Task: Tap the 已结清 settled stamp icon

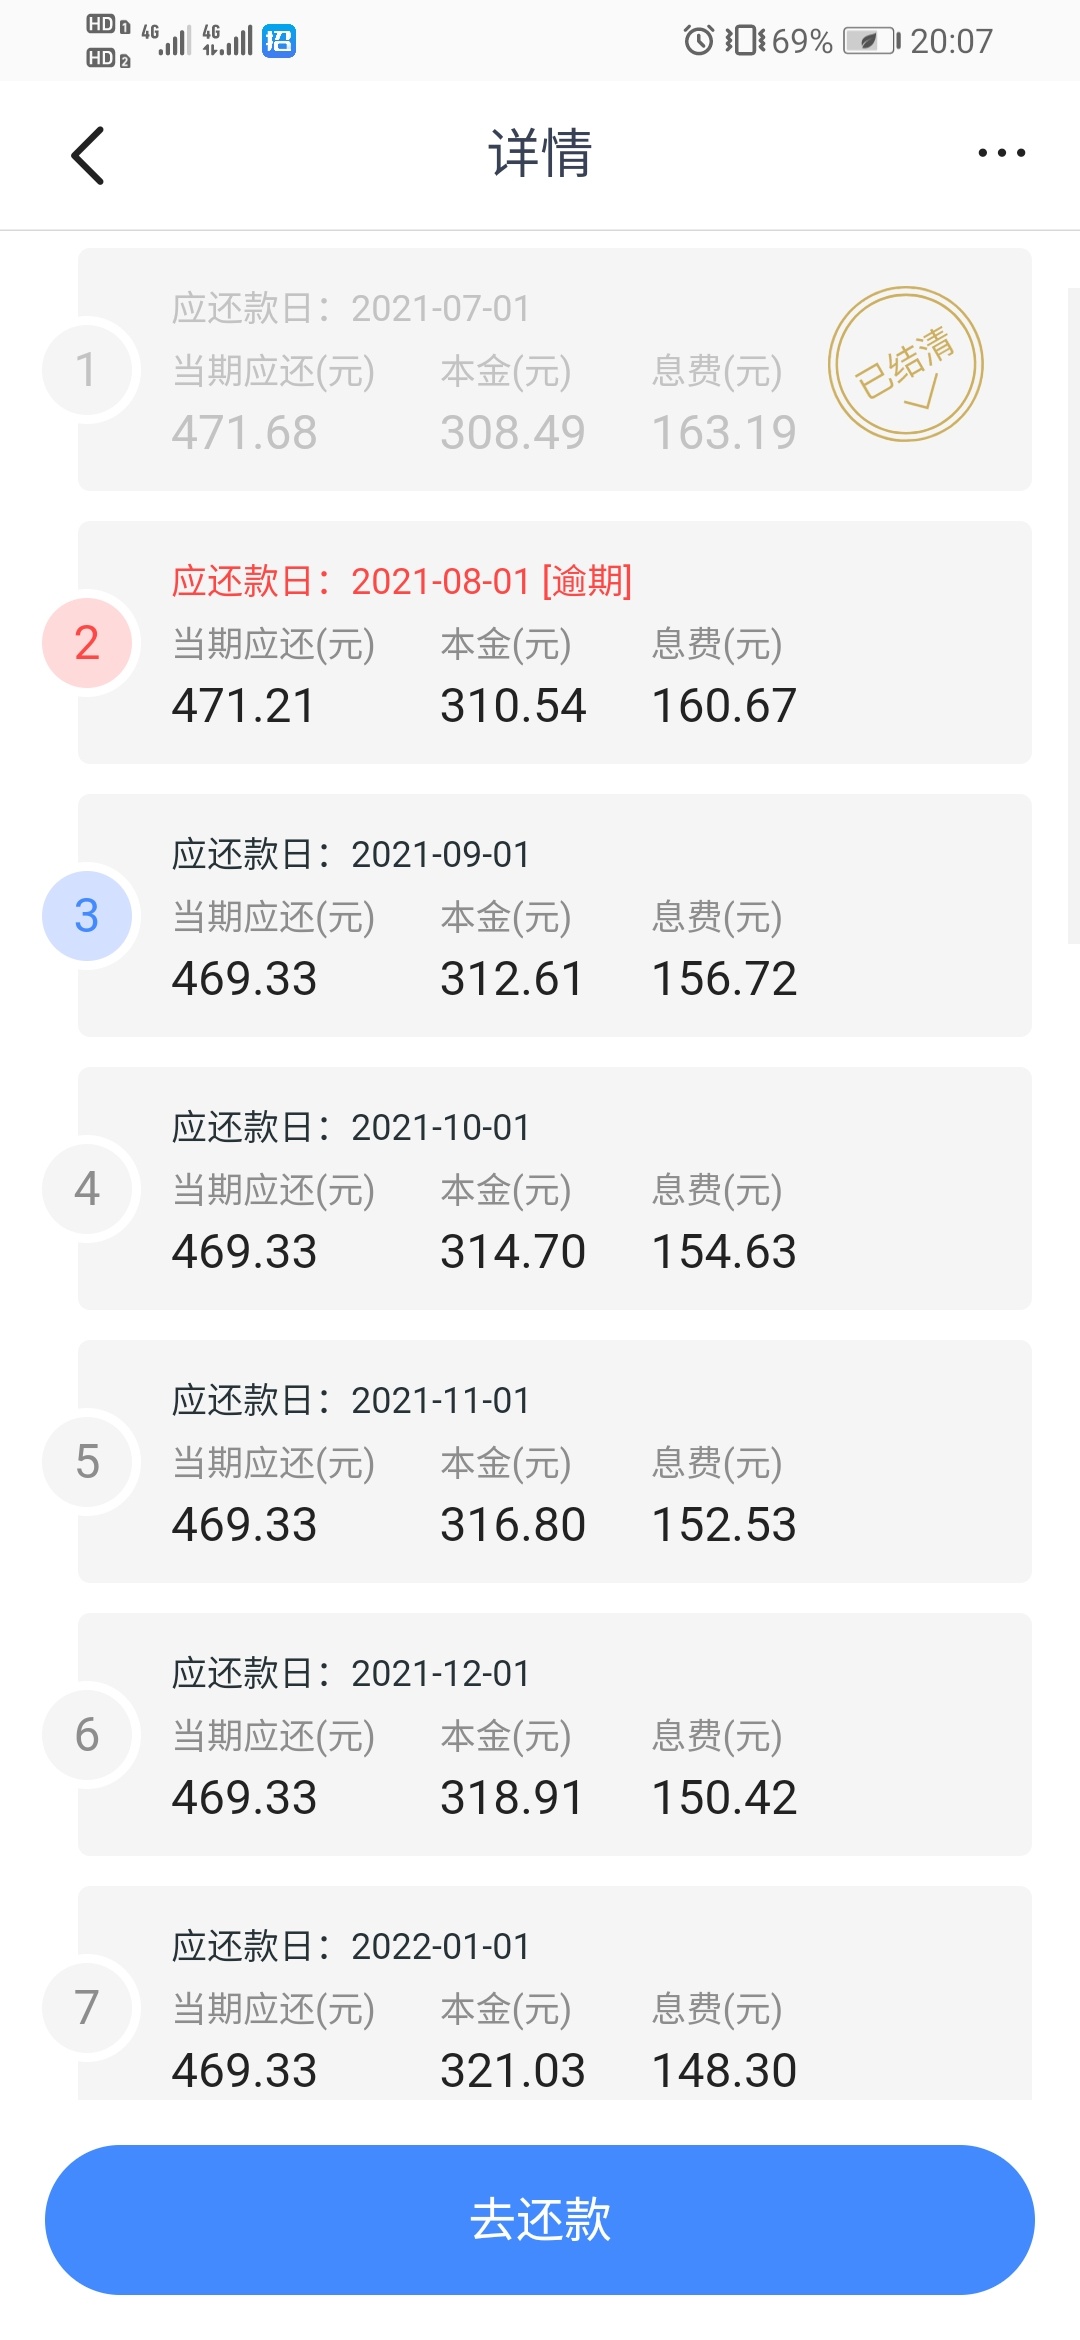Action: click(906, 364)
